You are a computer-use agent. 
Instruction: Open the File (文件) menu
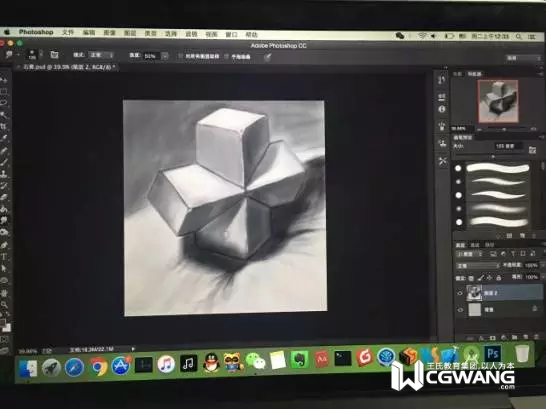[x=68, y=32]
